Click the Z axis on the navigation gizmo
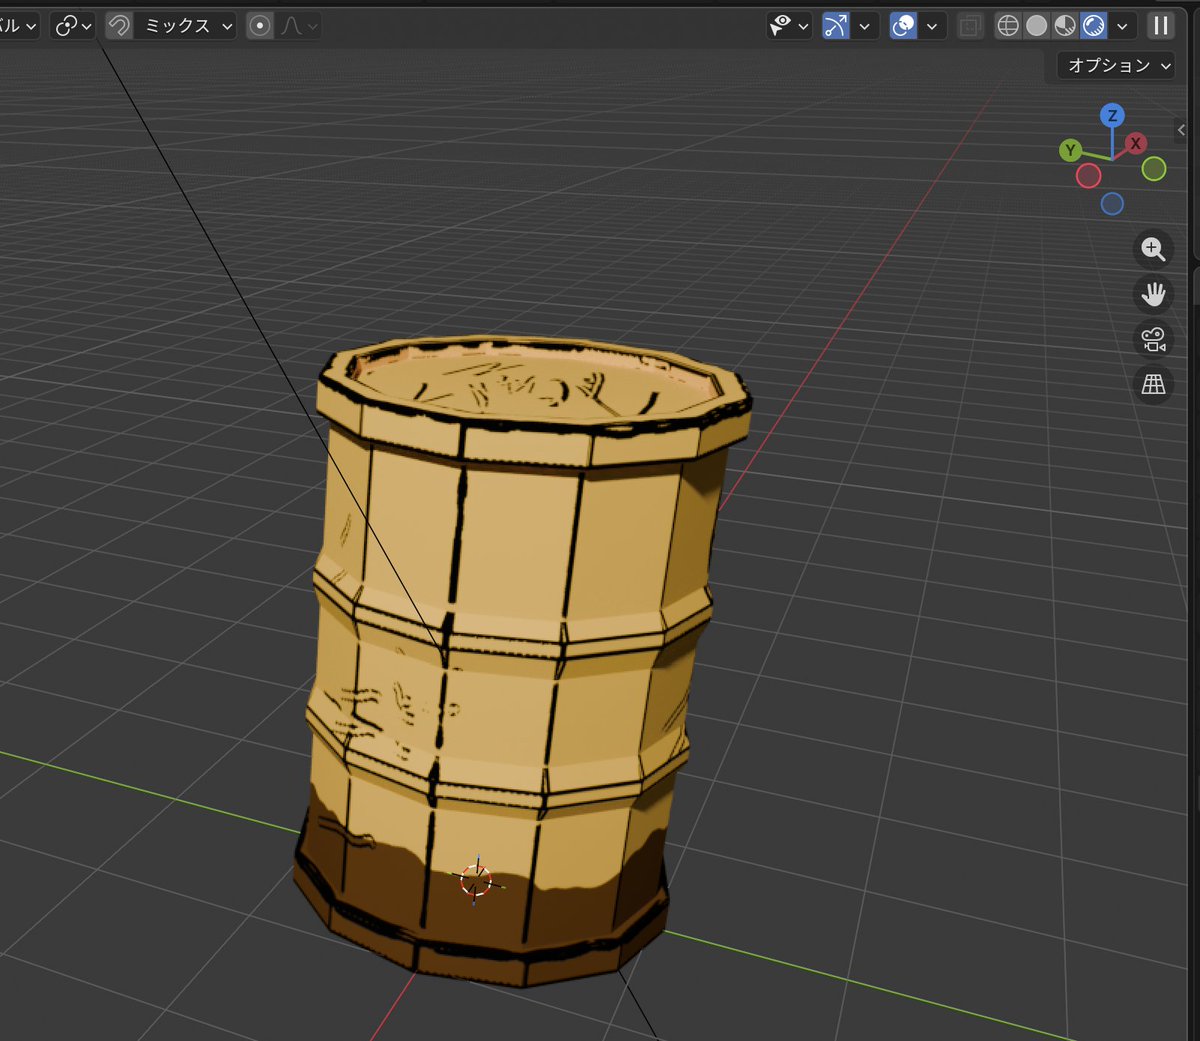The height and width of the screenshot is (1041, 1200). click(1112, 116)
